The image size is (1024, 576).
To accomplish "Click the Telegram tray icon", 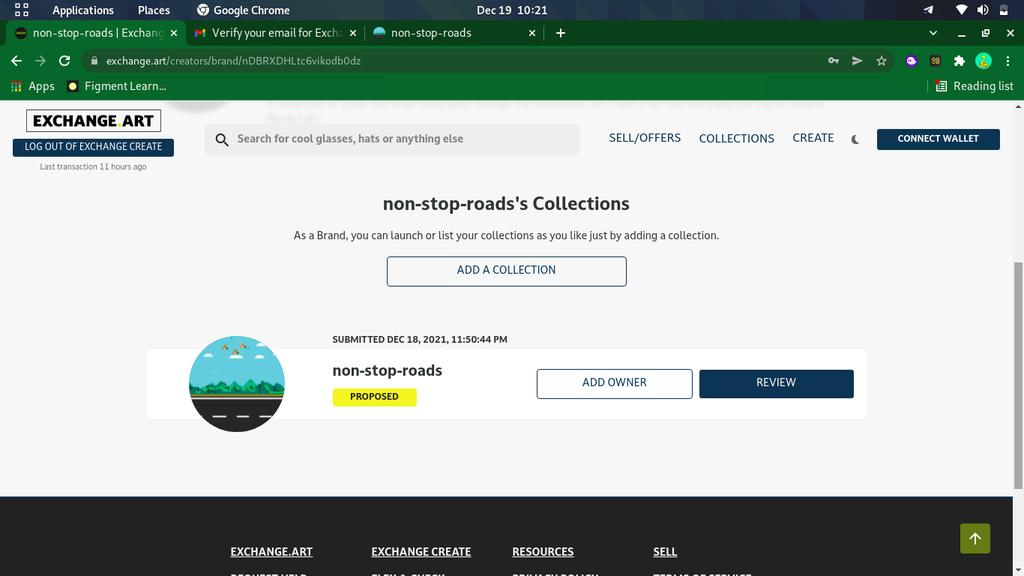I will pyautogui.click(x=928, y=10).
